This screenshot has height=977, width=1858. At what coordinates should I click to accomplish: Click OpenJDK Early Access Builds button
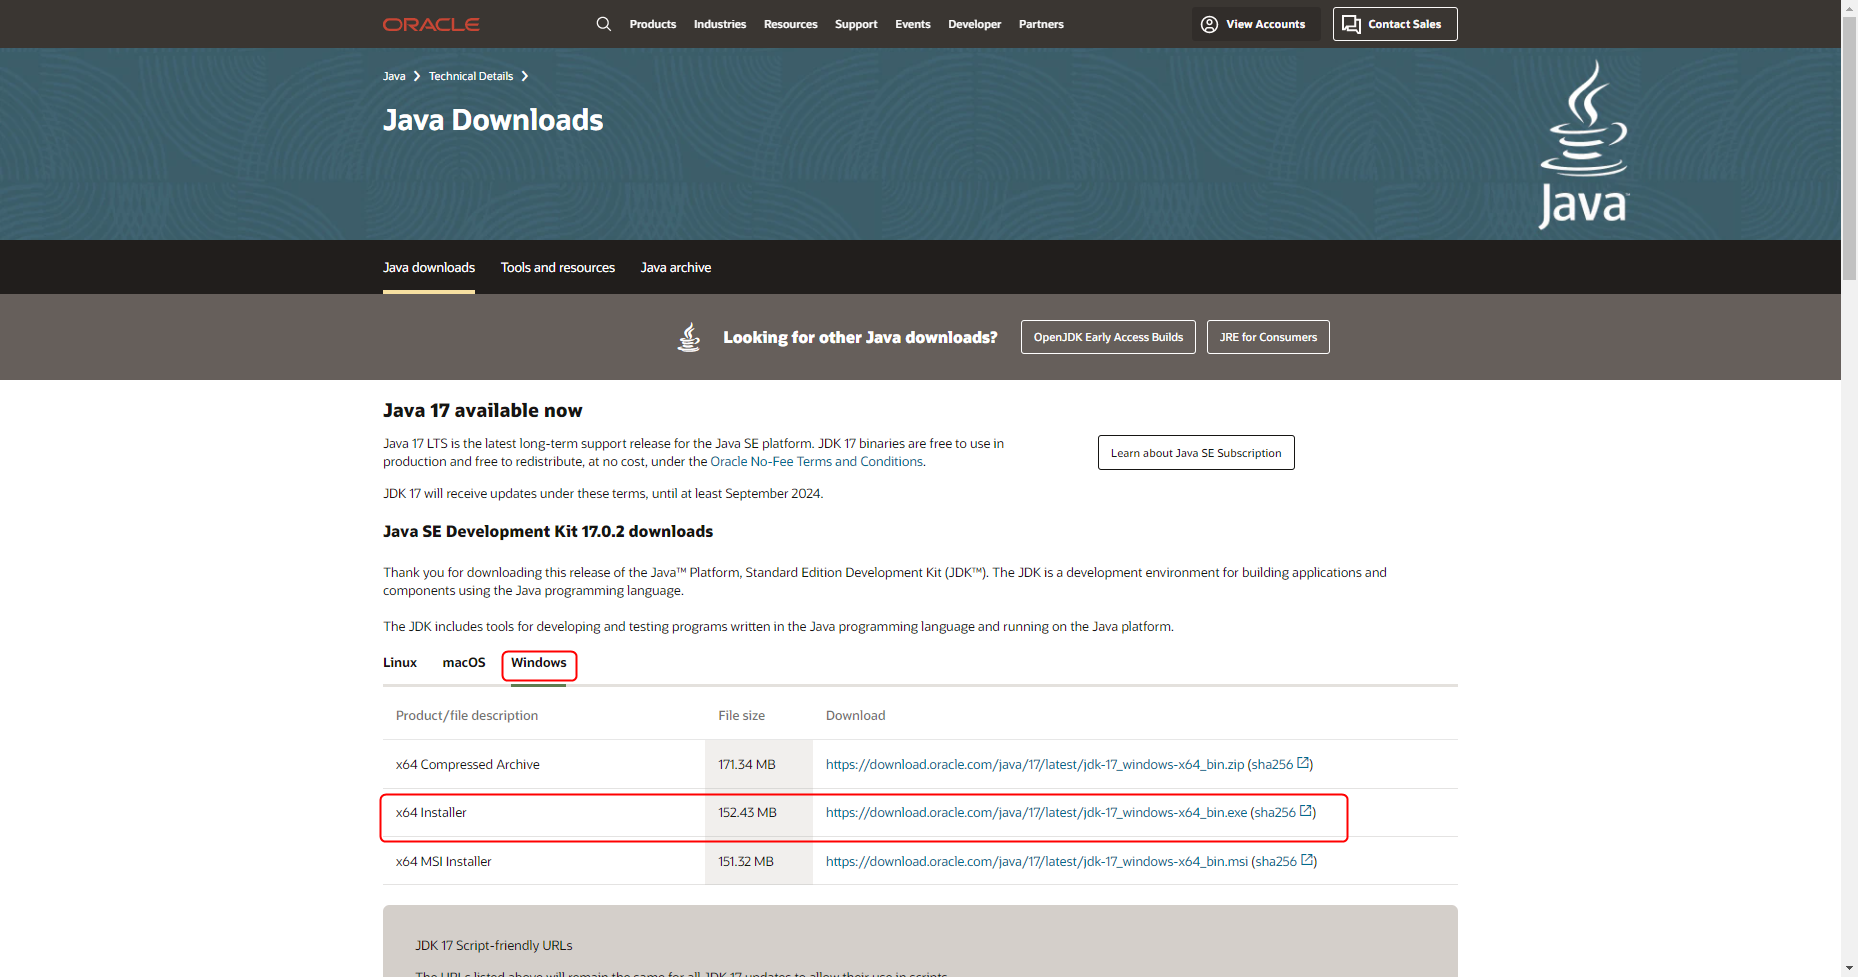[1108, 337]
